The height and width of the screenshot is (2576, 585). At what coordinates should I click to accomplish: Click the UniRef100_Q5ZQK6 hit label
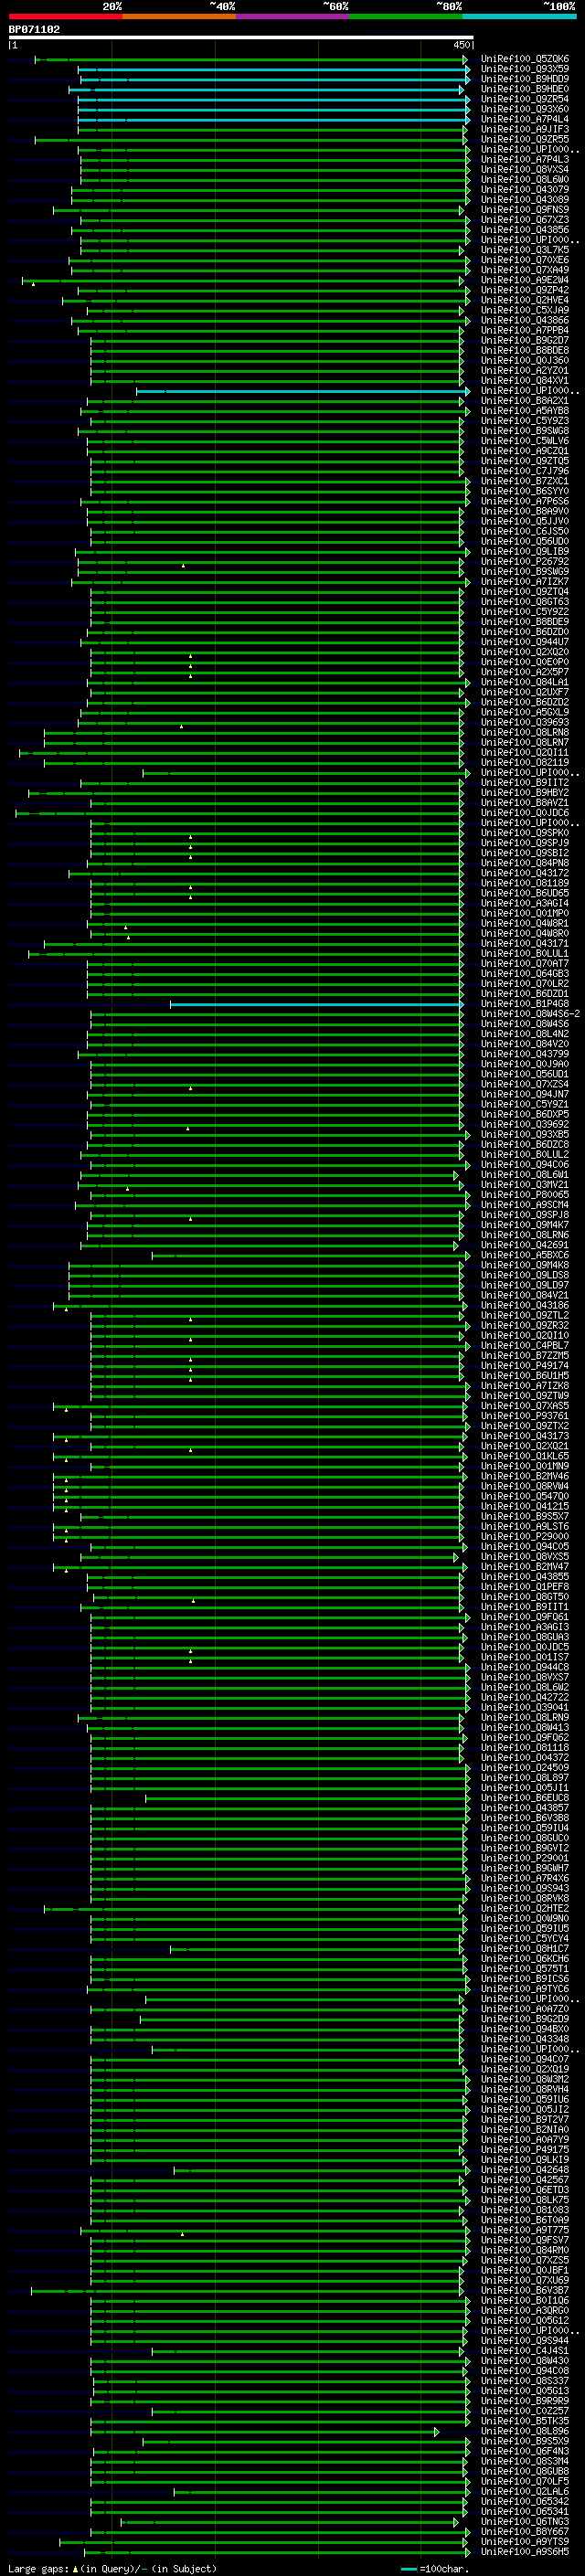tap(524, 59)
